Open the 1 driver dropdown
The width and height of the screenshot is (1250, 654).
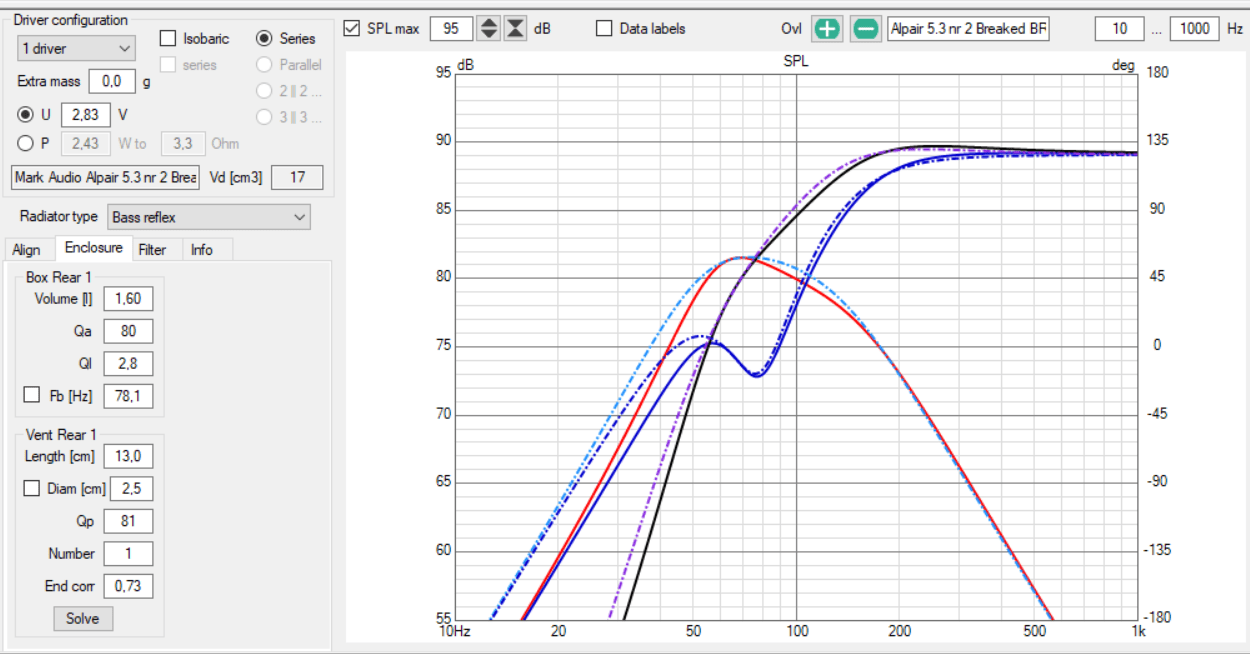pyautogui.click(x=76, y=48)
